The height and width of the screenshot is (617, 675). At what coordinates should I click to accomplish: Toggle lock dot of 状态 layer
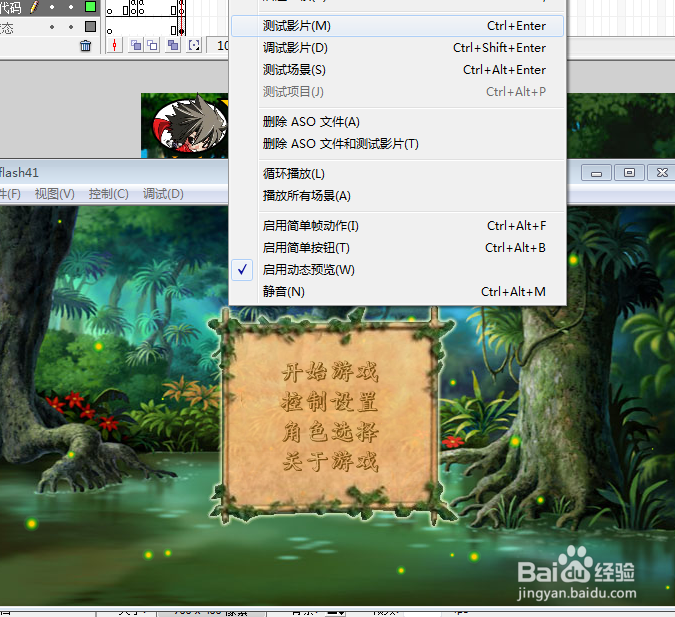(71, 27)
